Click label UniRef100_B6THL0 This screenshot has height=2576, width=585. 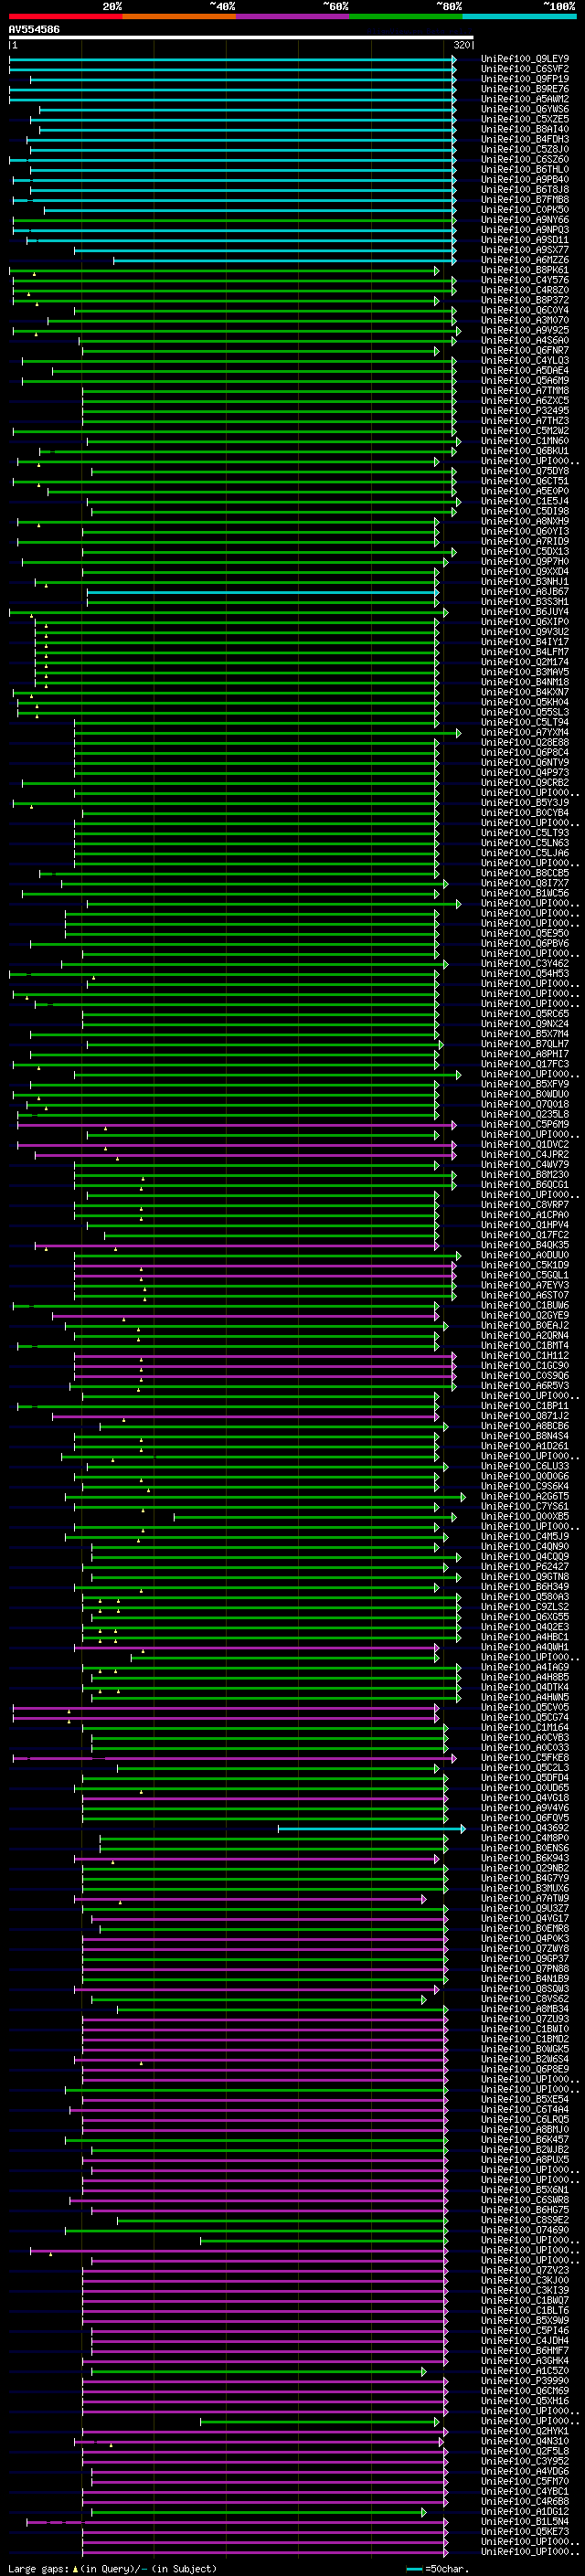tap(525, 170)
